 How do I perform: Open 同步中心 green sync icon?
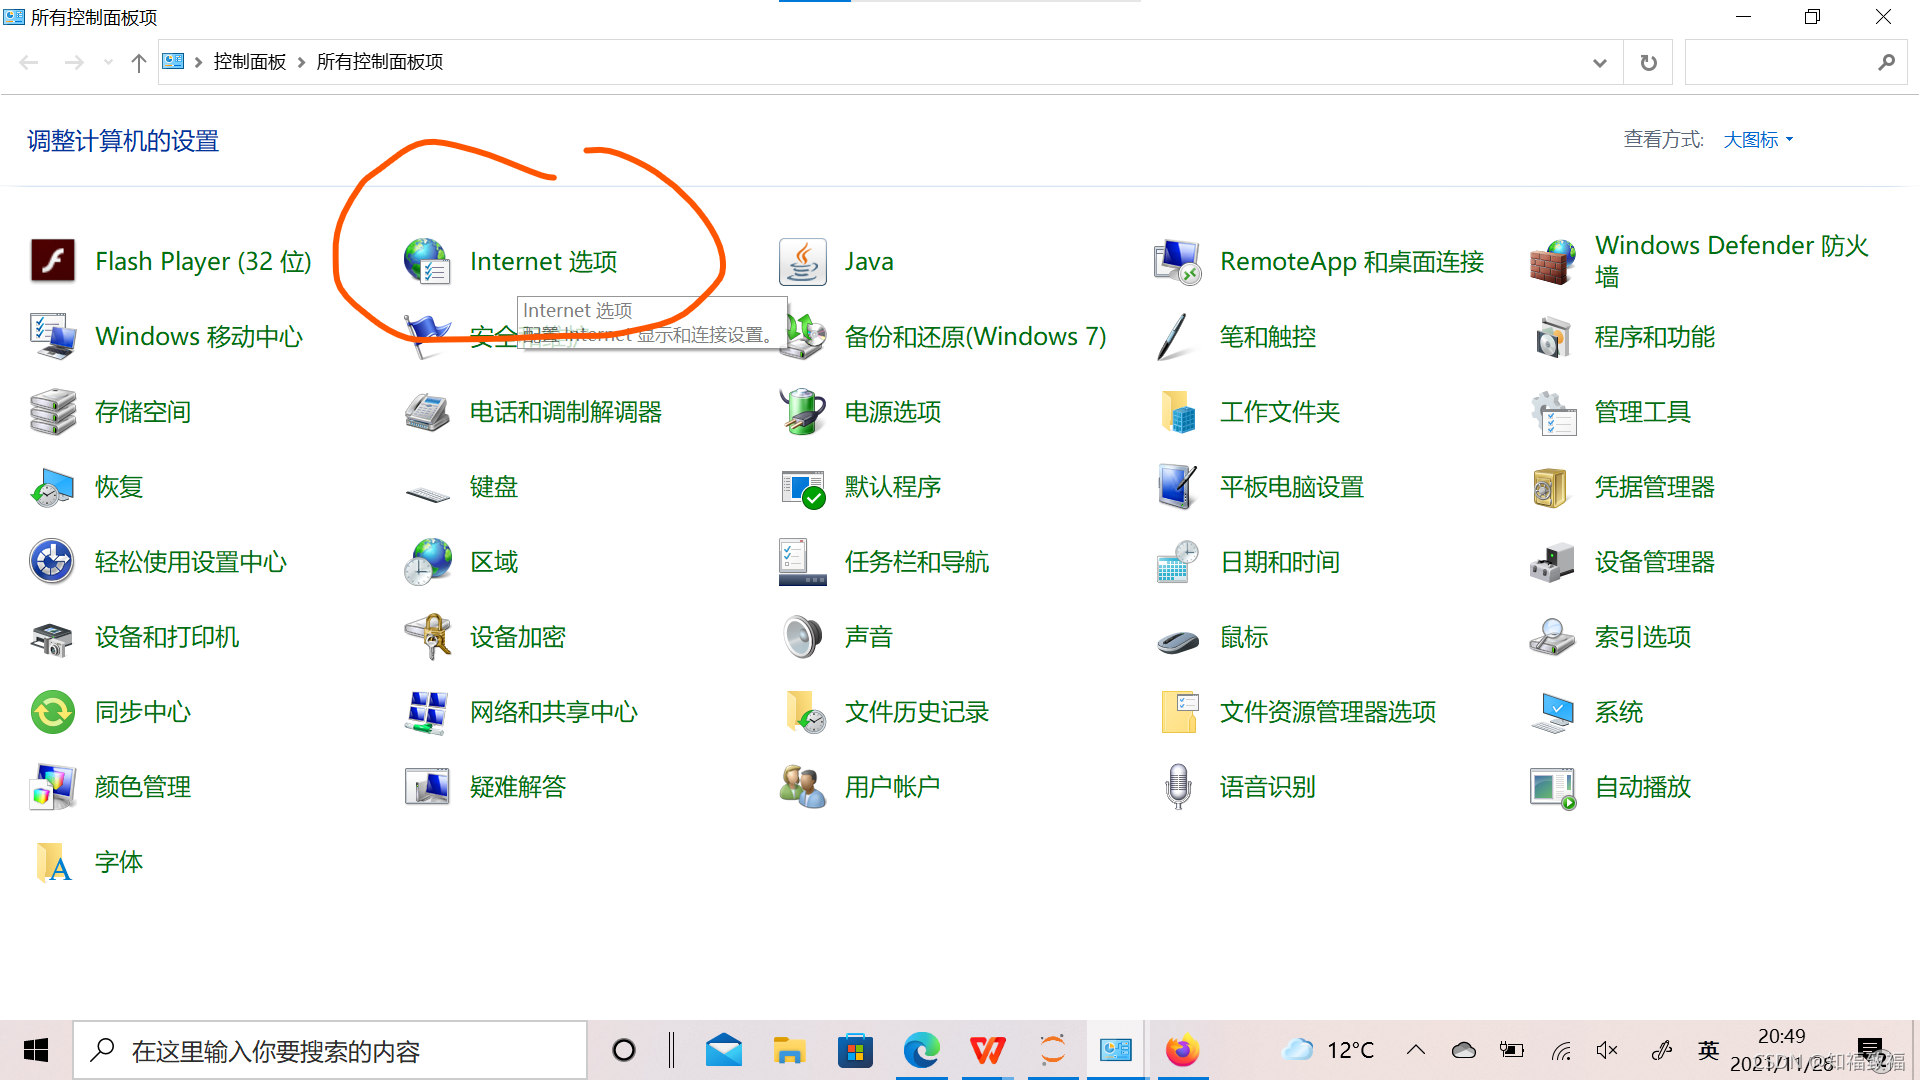pyautogui.click(x=53, y=712)
